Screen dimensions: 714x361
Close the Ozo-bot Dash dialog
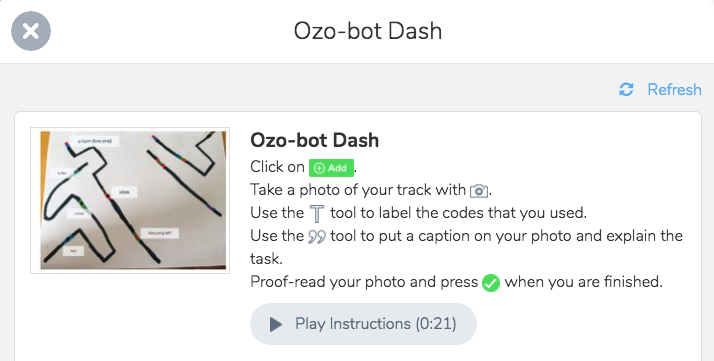click(31, 31)
